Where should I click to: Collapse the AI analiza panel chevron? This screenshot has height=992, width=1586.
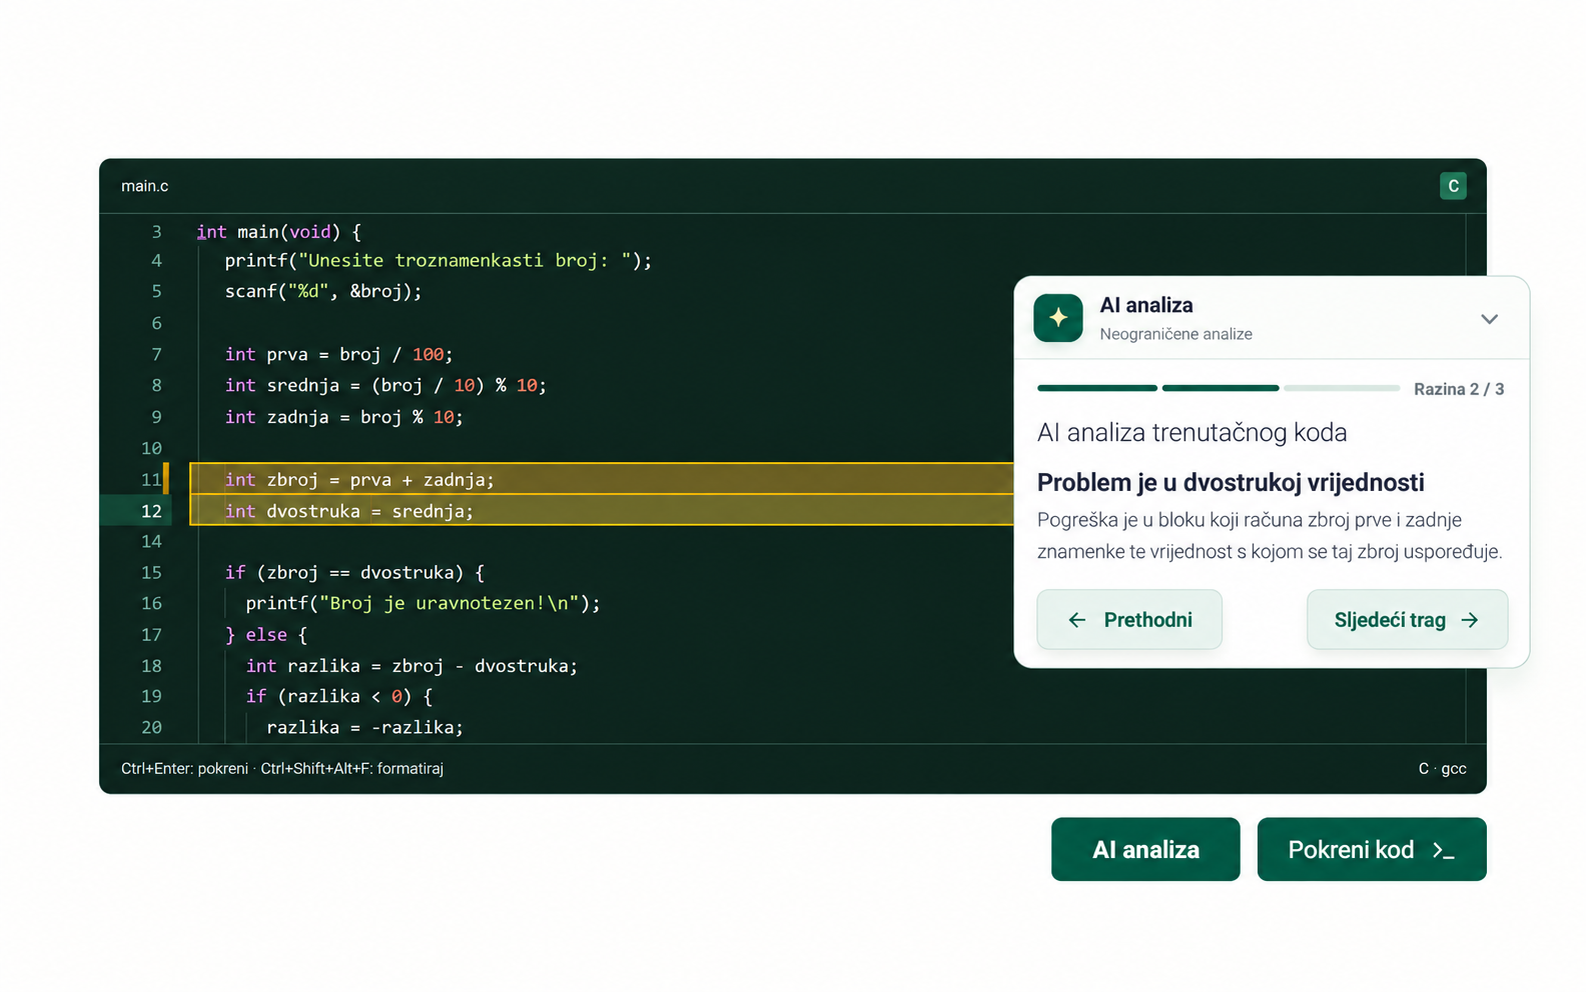coord(1489,319)
